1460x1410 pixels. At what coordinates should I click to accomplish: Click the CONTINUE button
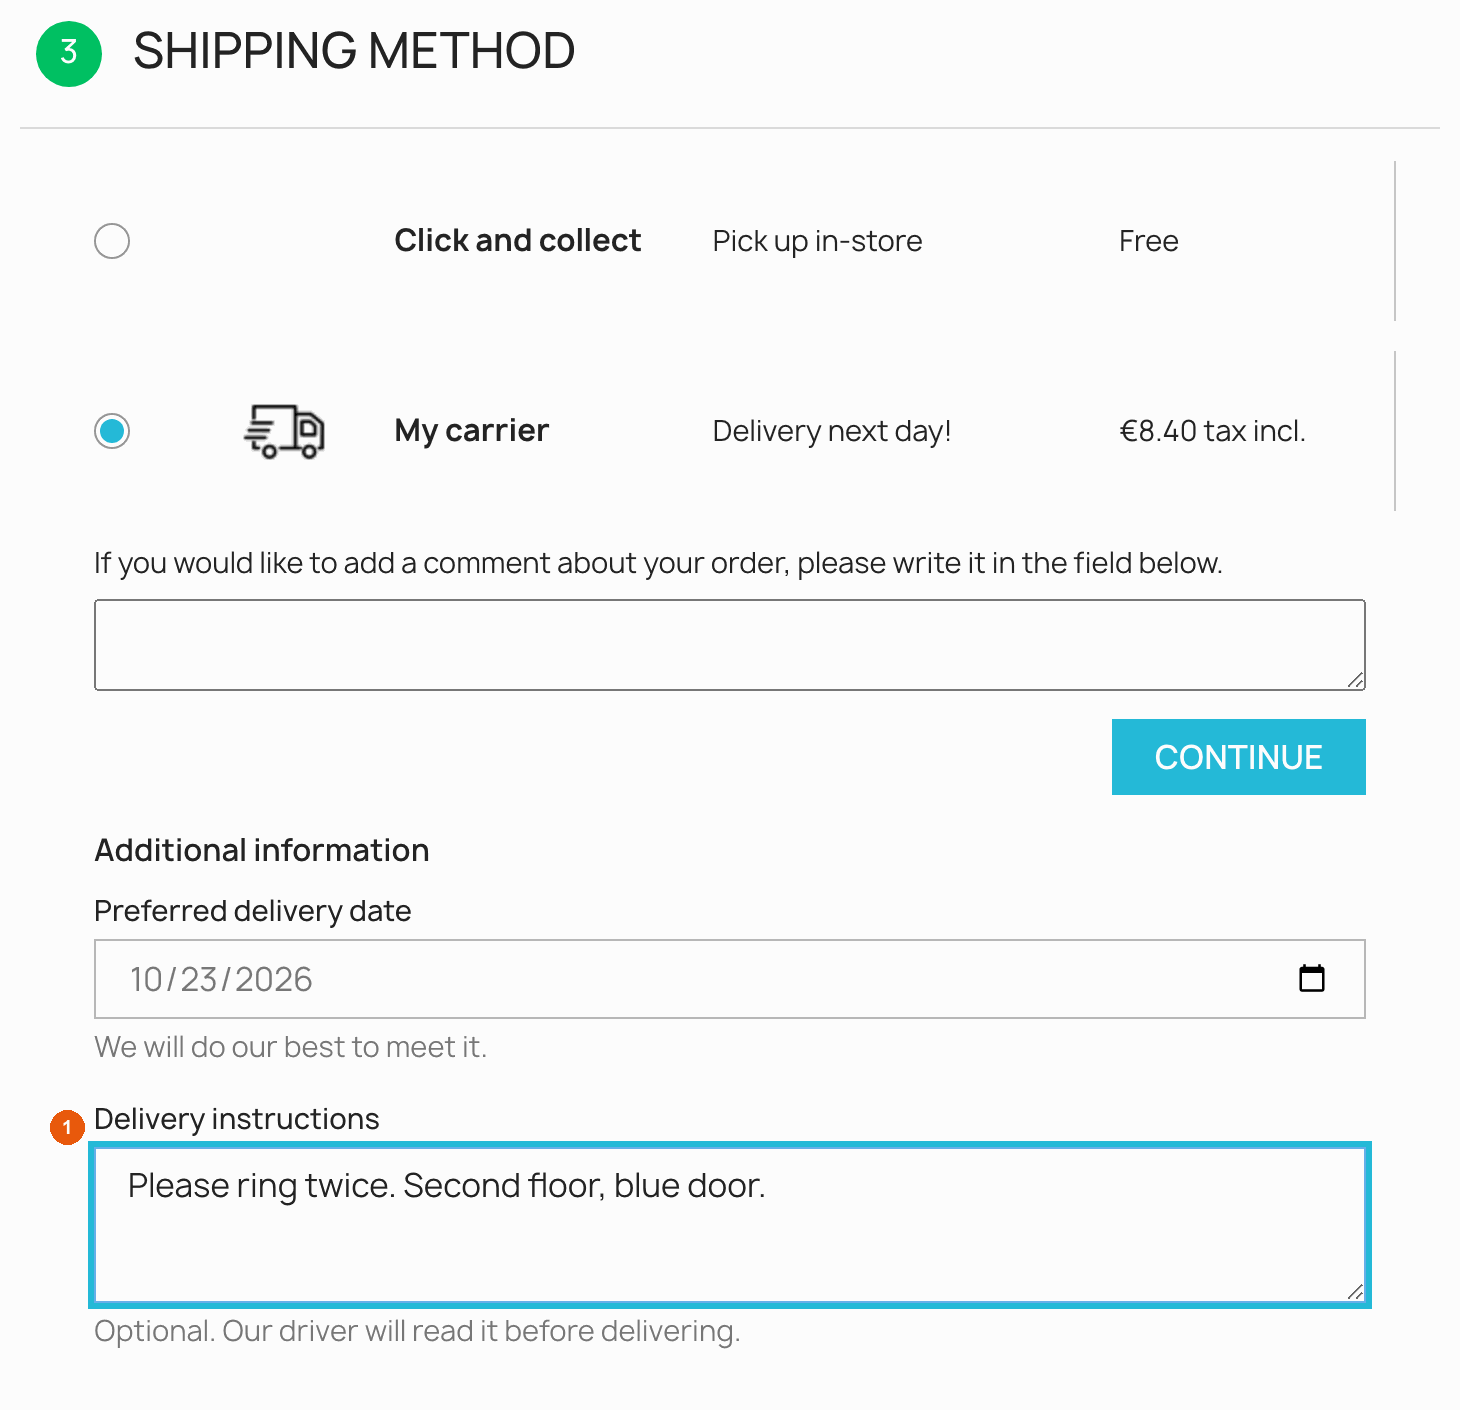[1238, 757]
